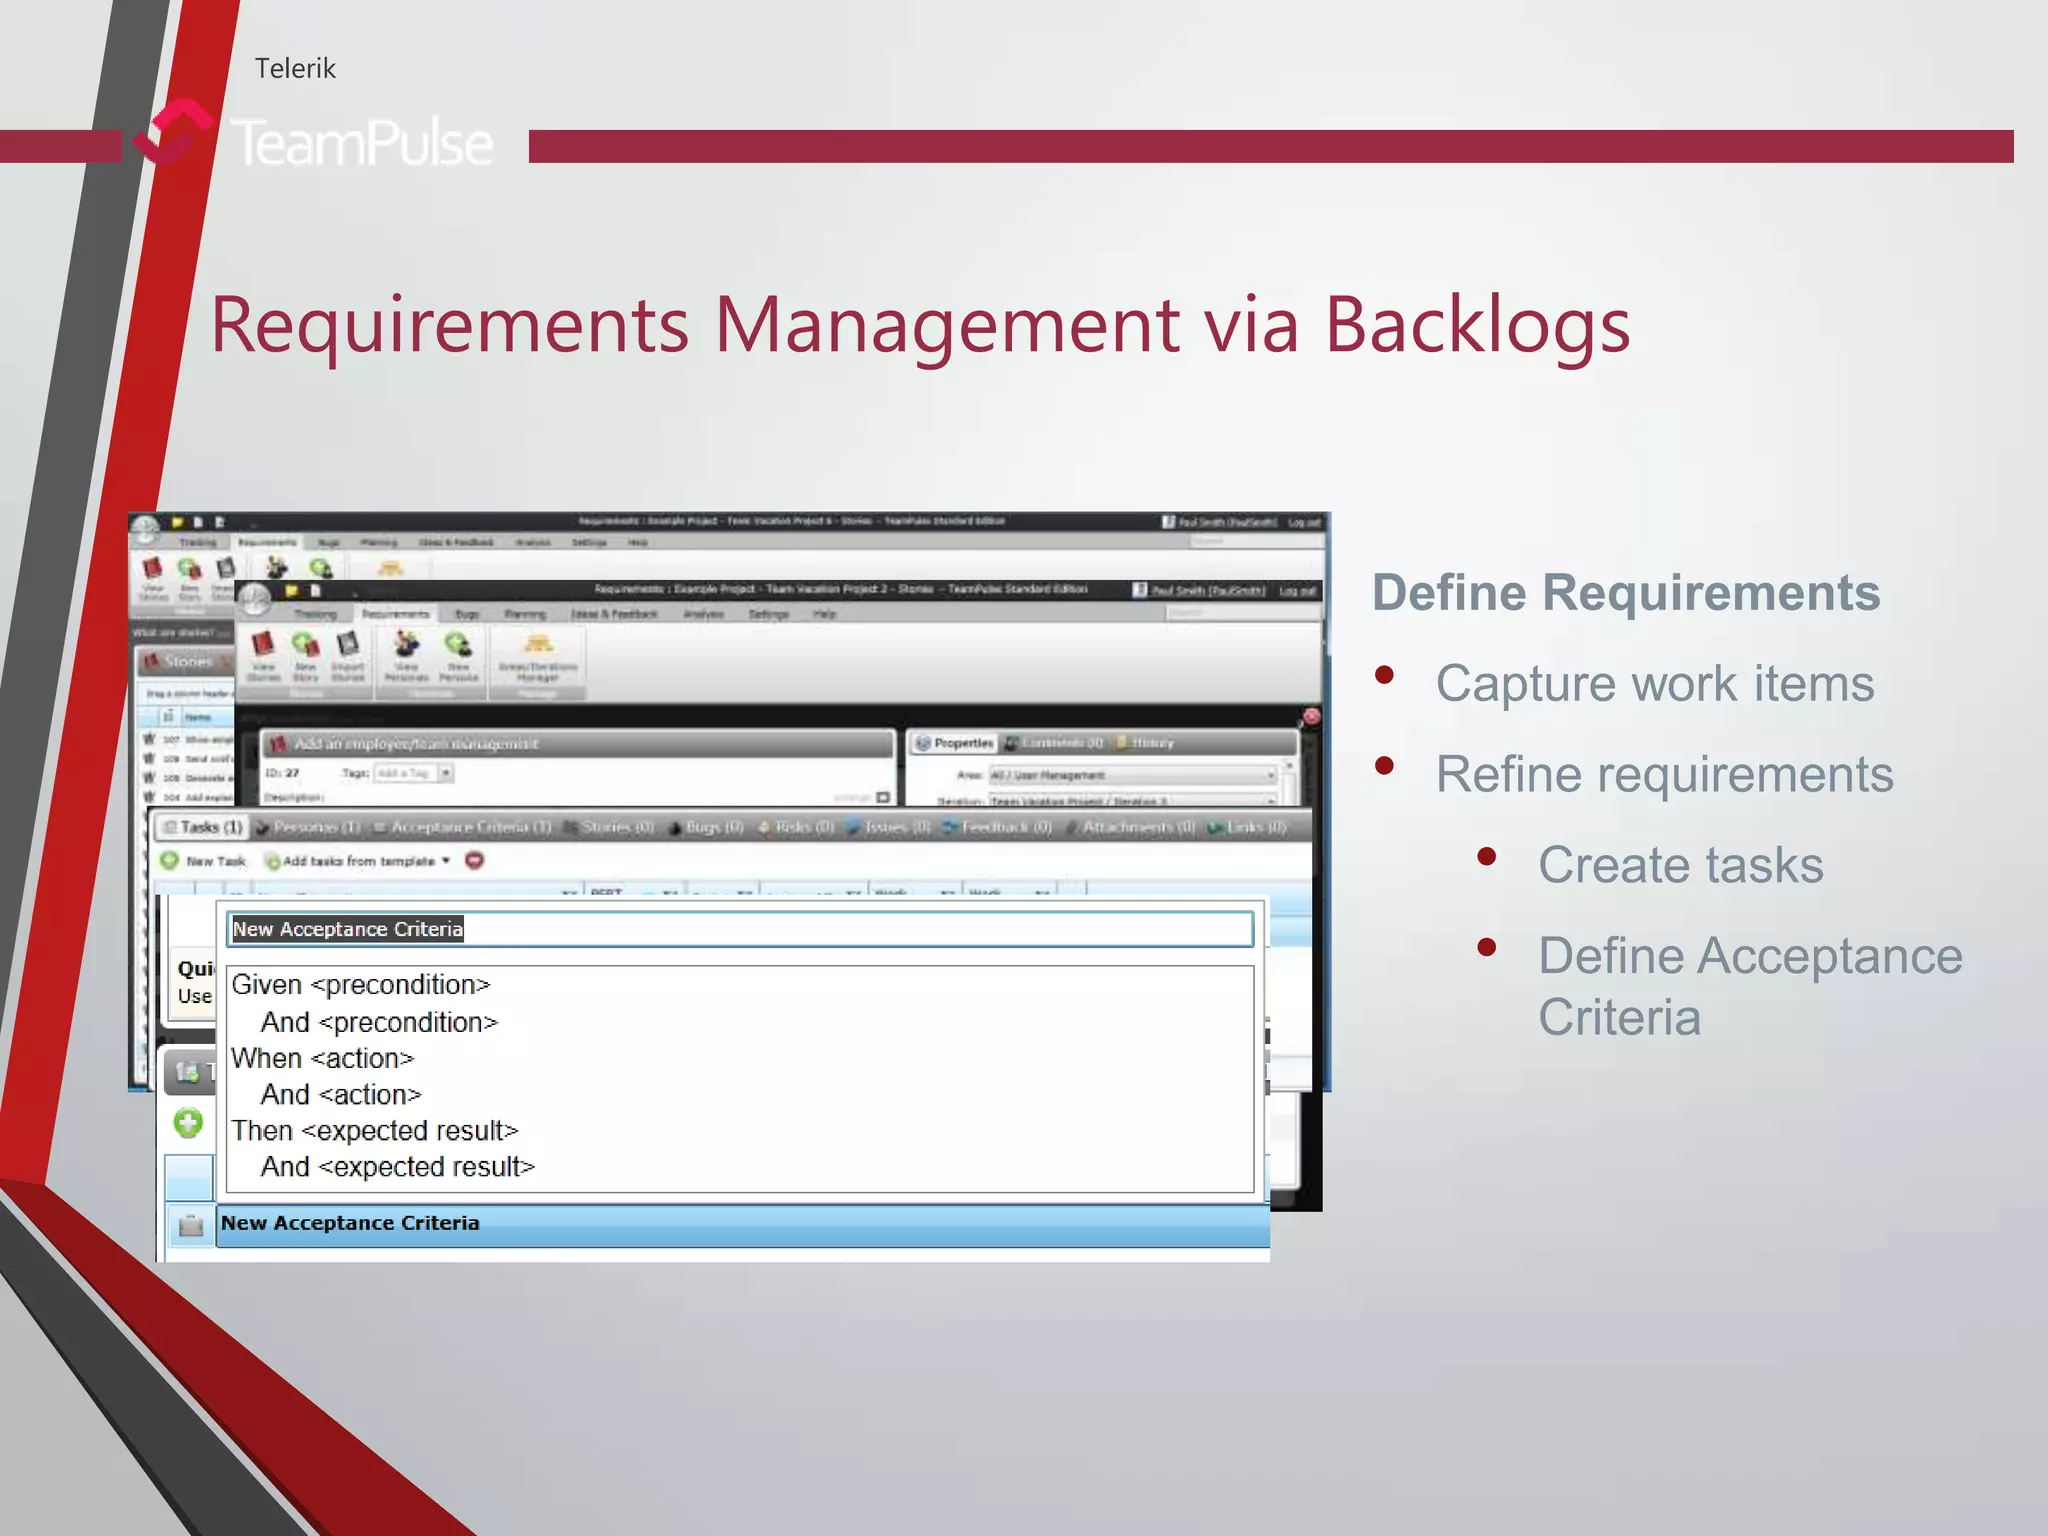Click the briefcase icon beside New Acceptance Criteria
Screen dimensions: 2048x1536
coord(190,1225)
